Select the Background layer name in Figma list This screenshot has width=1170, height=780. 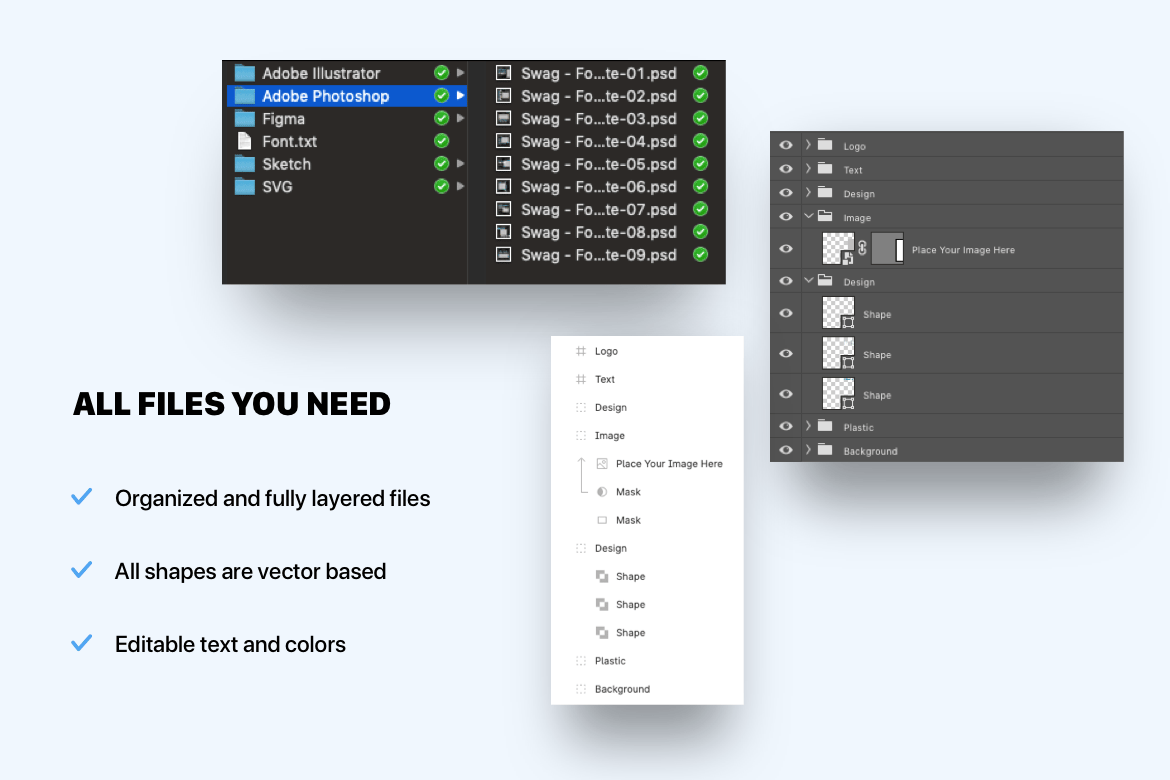(x=622, y=689)
